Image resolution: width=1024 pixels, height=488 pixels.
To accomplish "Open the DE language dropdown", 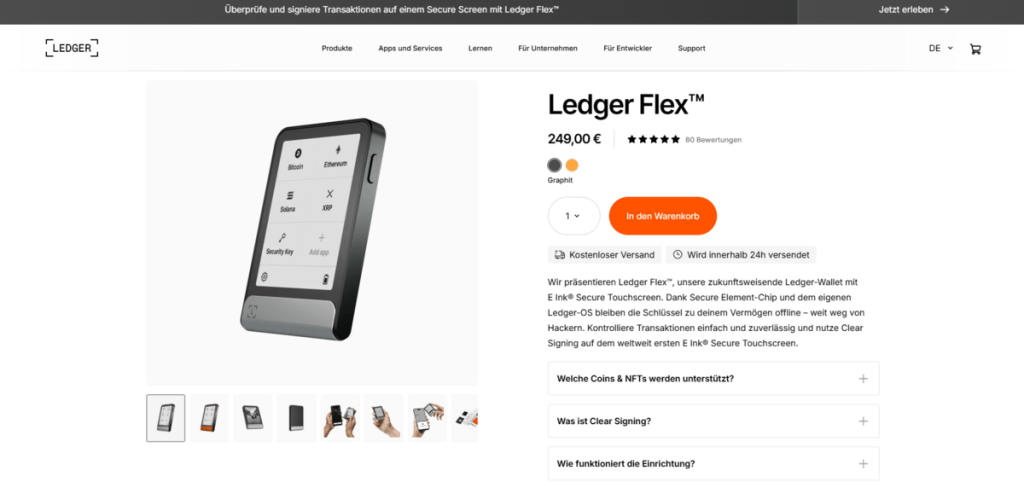I will coord(940,48).
